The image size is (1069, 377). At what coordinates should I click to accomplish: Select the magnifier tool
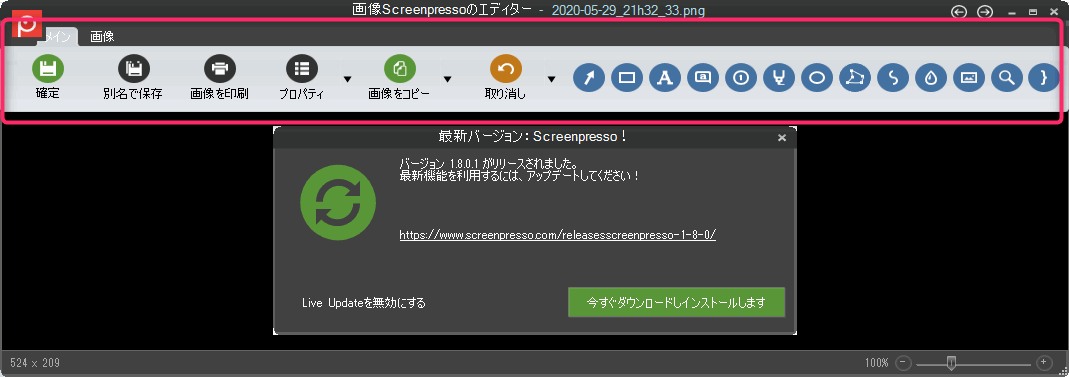(x=1006, y=78)
